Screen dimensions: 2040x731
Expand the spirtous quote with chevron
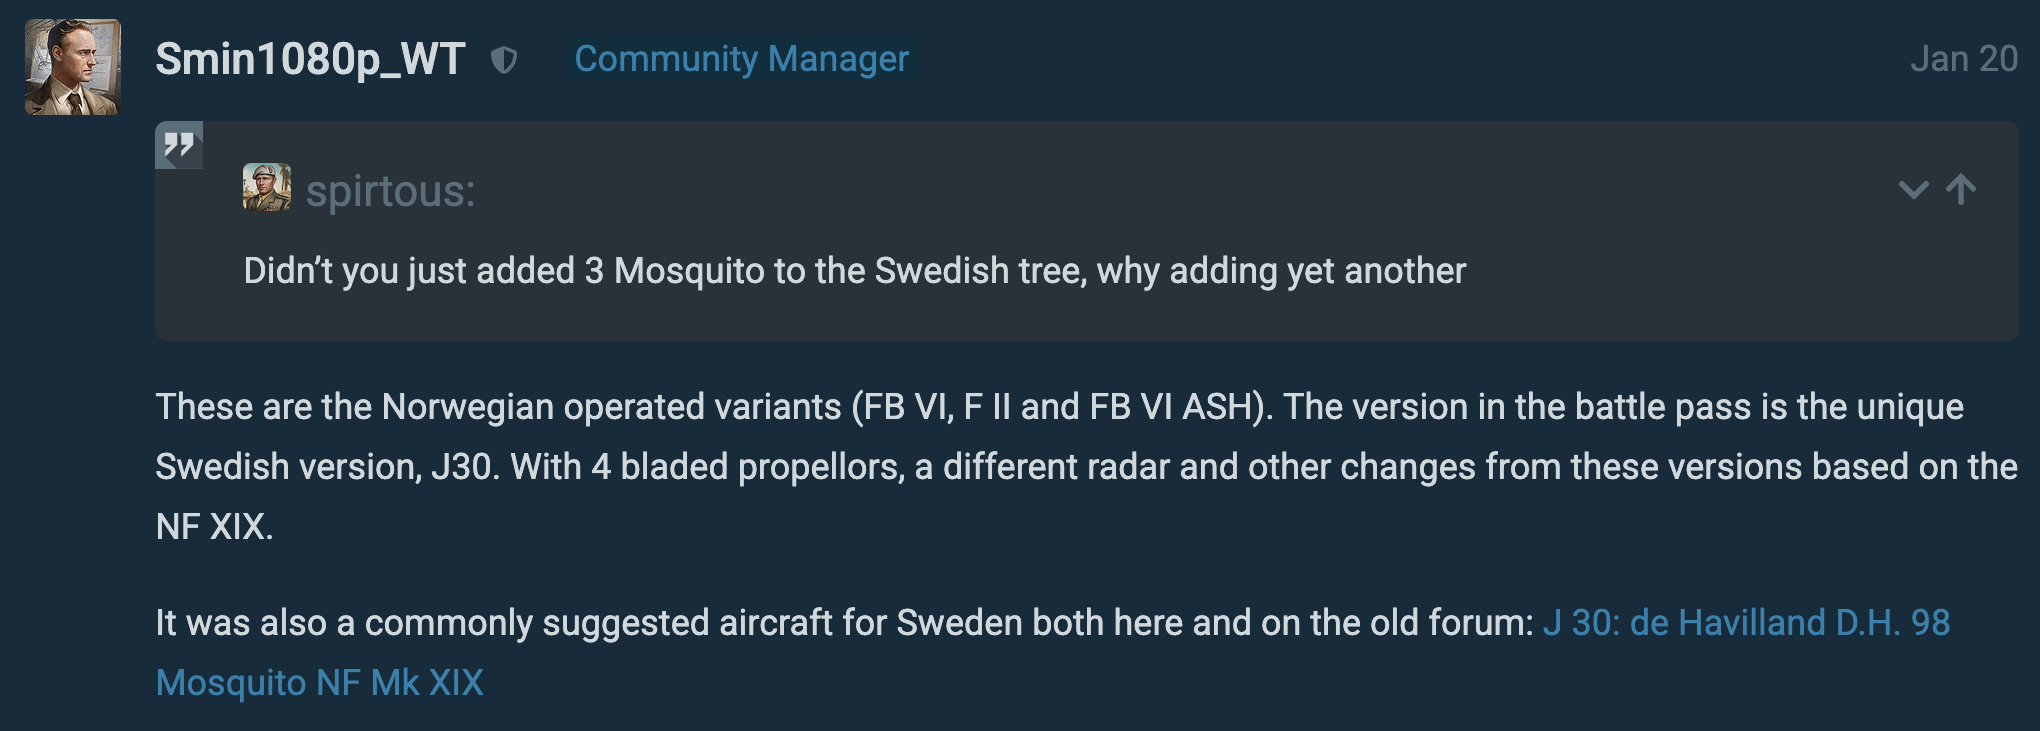point(1913,189)
